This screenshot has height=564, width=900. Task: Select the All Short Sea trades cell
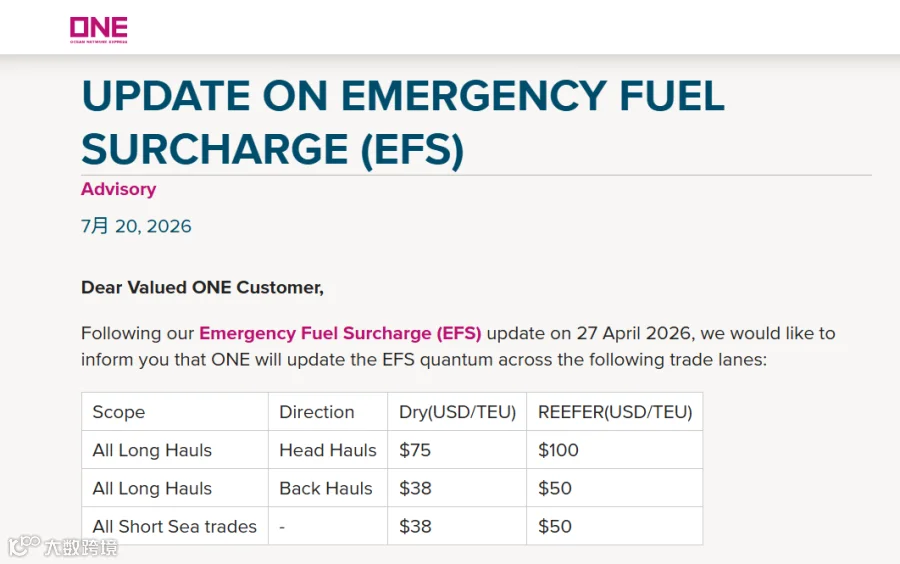(x=174, y=526)
